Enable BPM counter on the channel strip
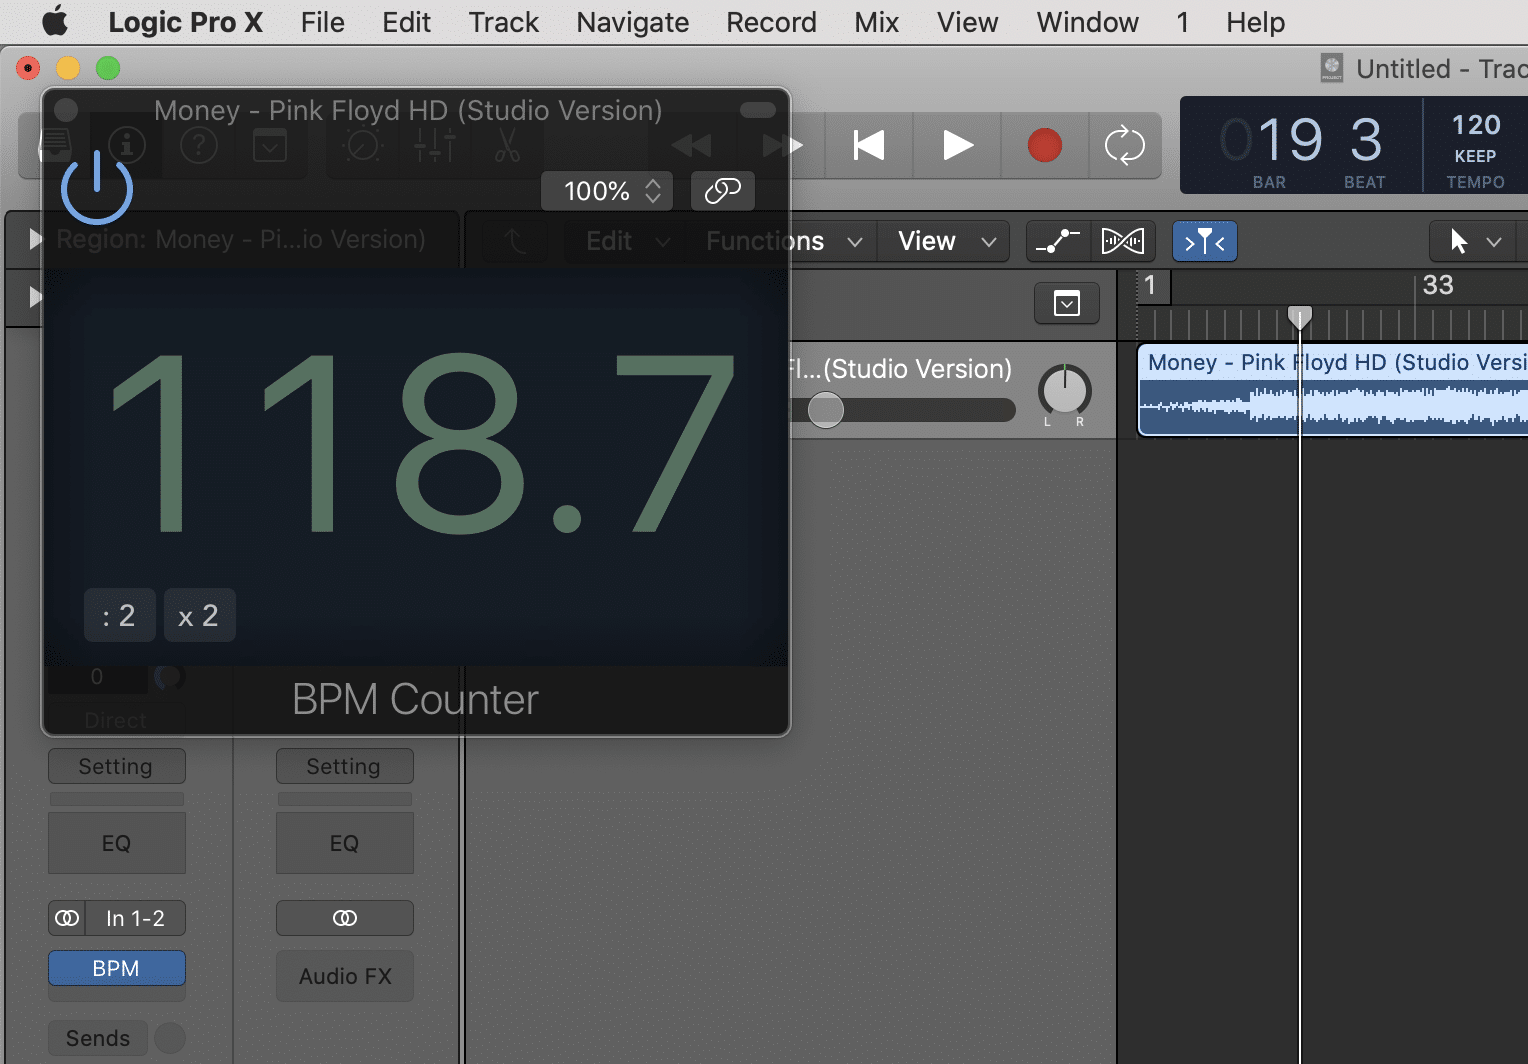The height and width of the screenshot is (1064, 1528). (116, 967)
